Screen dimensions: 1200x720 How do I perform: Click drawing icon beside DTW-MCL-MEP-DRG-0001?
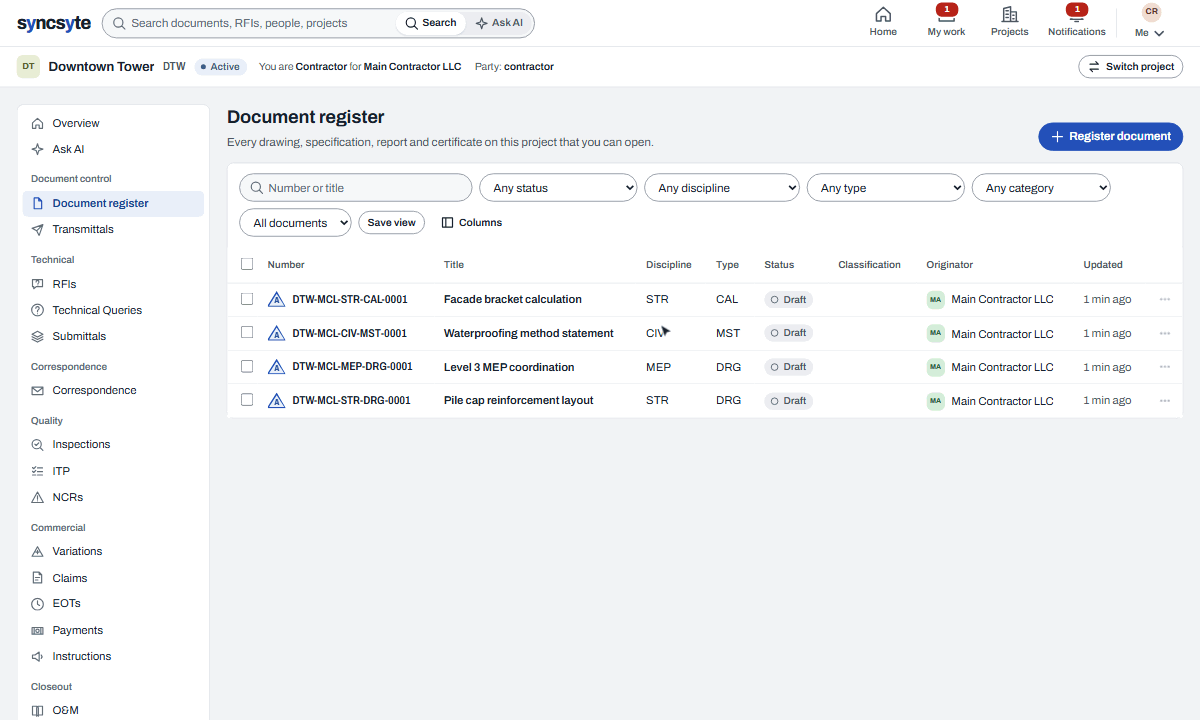277,367
